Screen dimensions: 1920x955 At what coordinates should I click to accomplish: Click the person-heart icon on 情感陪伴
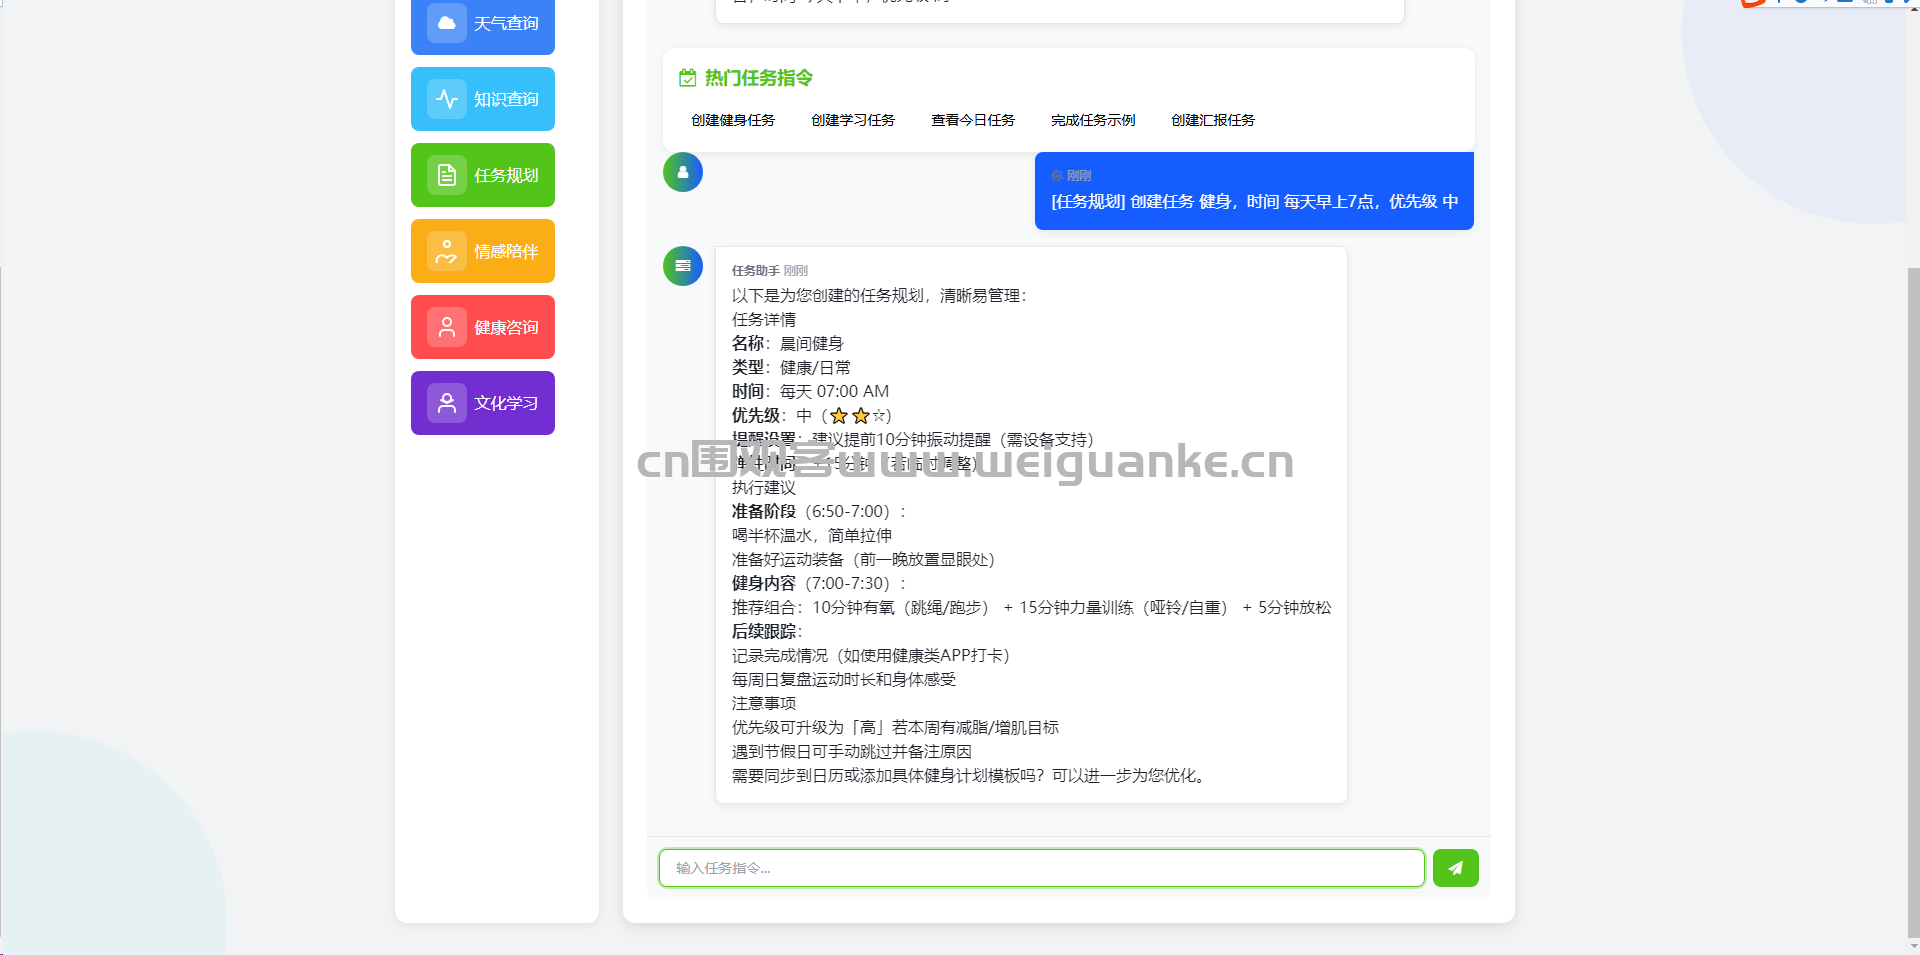[447, 251]
